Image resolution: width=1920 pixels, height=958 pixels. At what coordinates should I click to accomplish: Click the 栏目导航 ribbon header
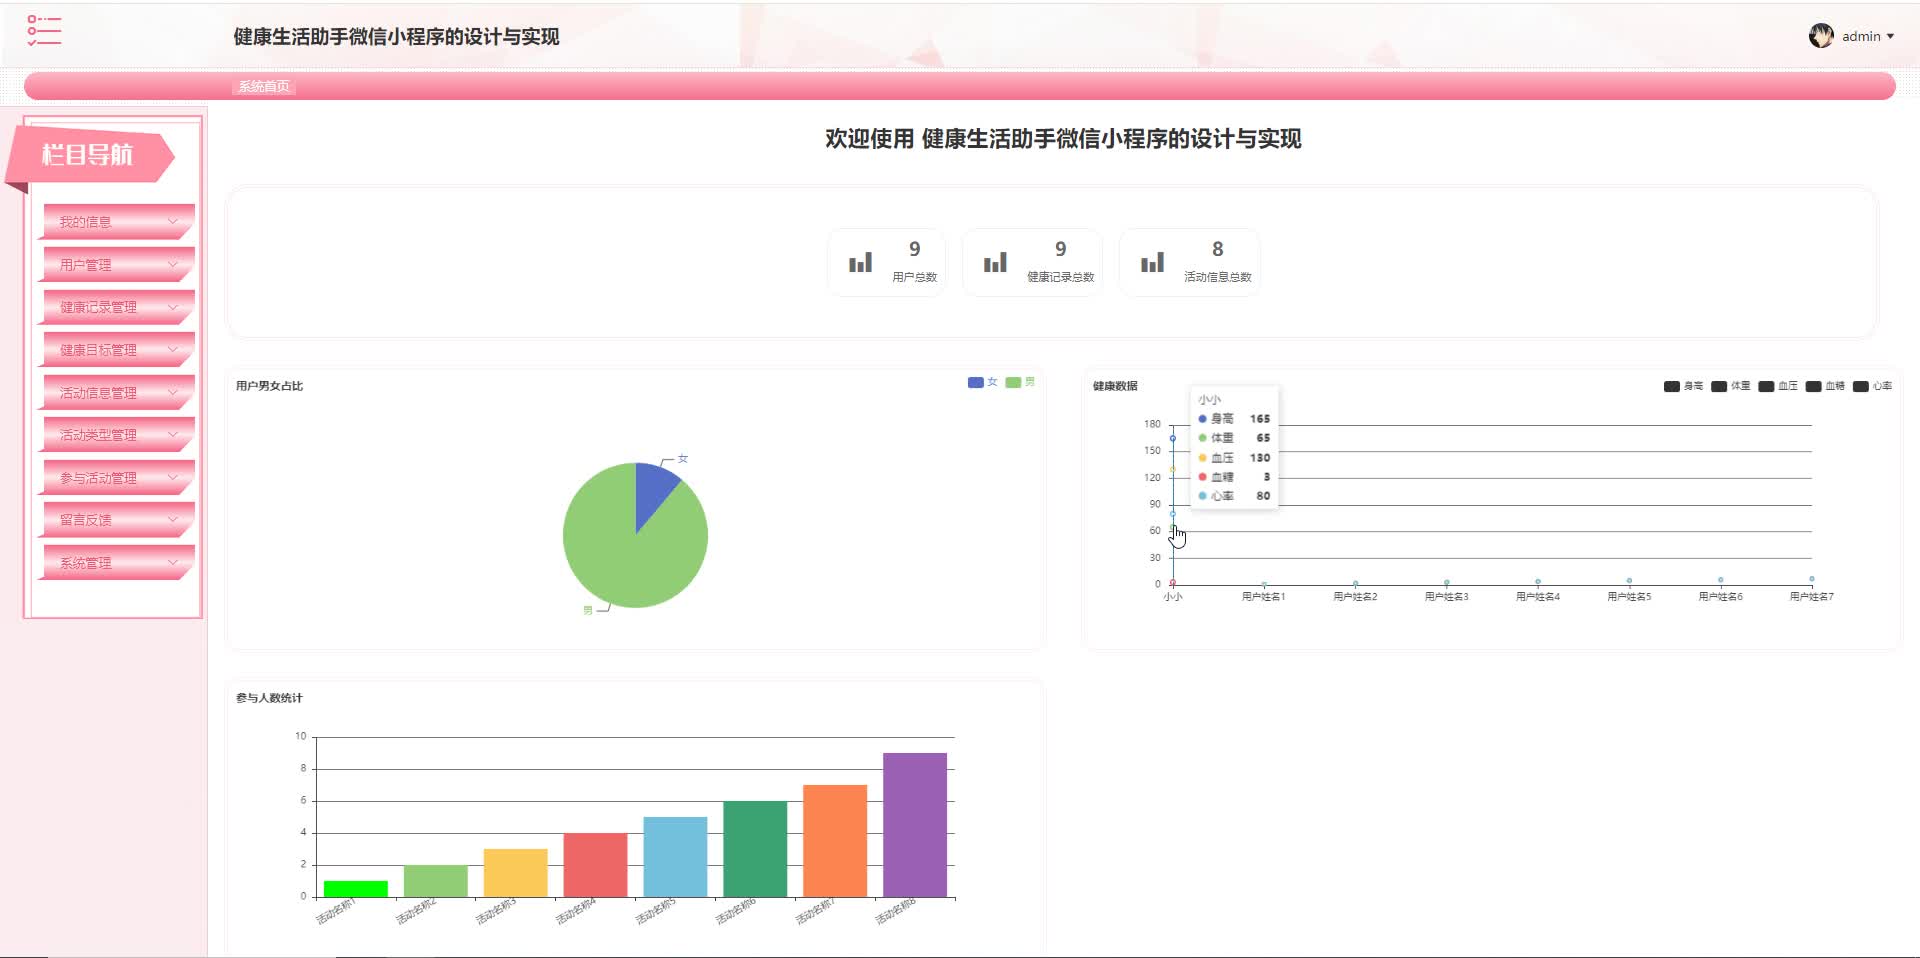90,156
